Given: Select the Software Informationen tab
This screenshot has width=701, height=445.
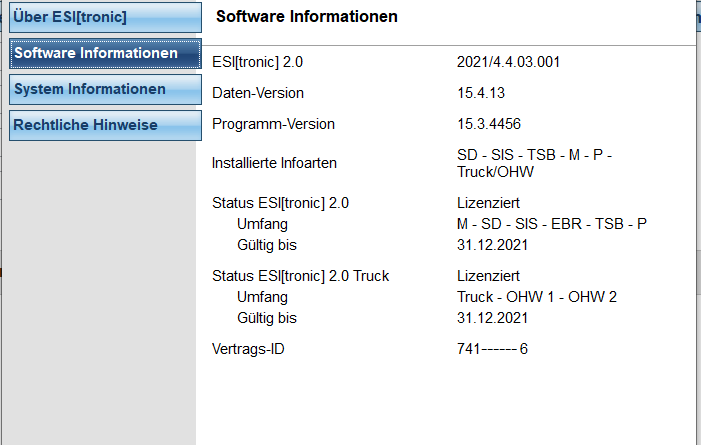Looking at the screenshot, I should tap(105, 53).
